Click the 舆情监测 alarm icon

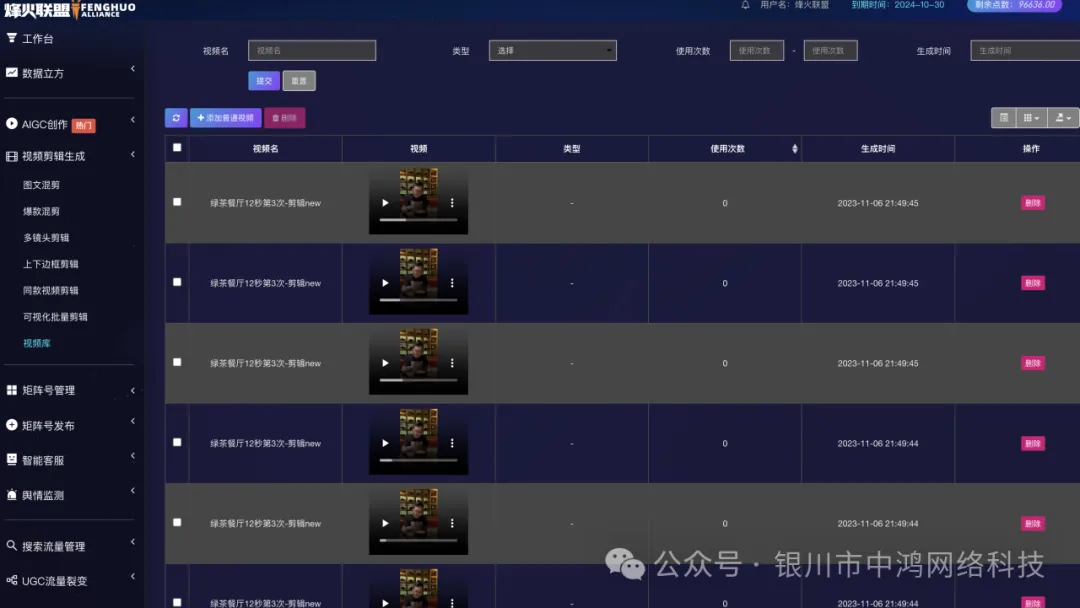[12, 494]
